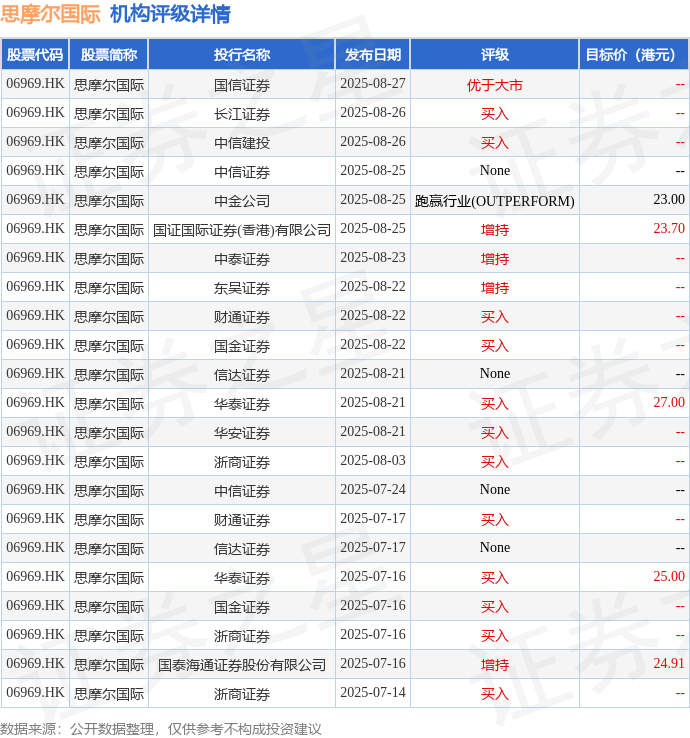The height and width of the screenshot is (738, 690).
Task: Click the 目标价（港元） column header
Action: [x=634, y=55]
